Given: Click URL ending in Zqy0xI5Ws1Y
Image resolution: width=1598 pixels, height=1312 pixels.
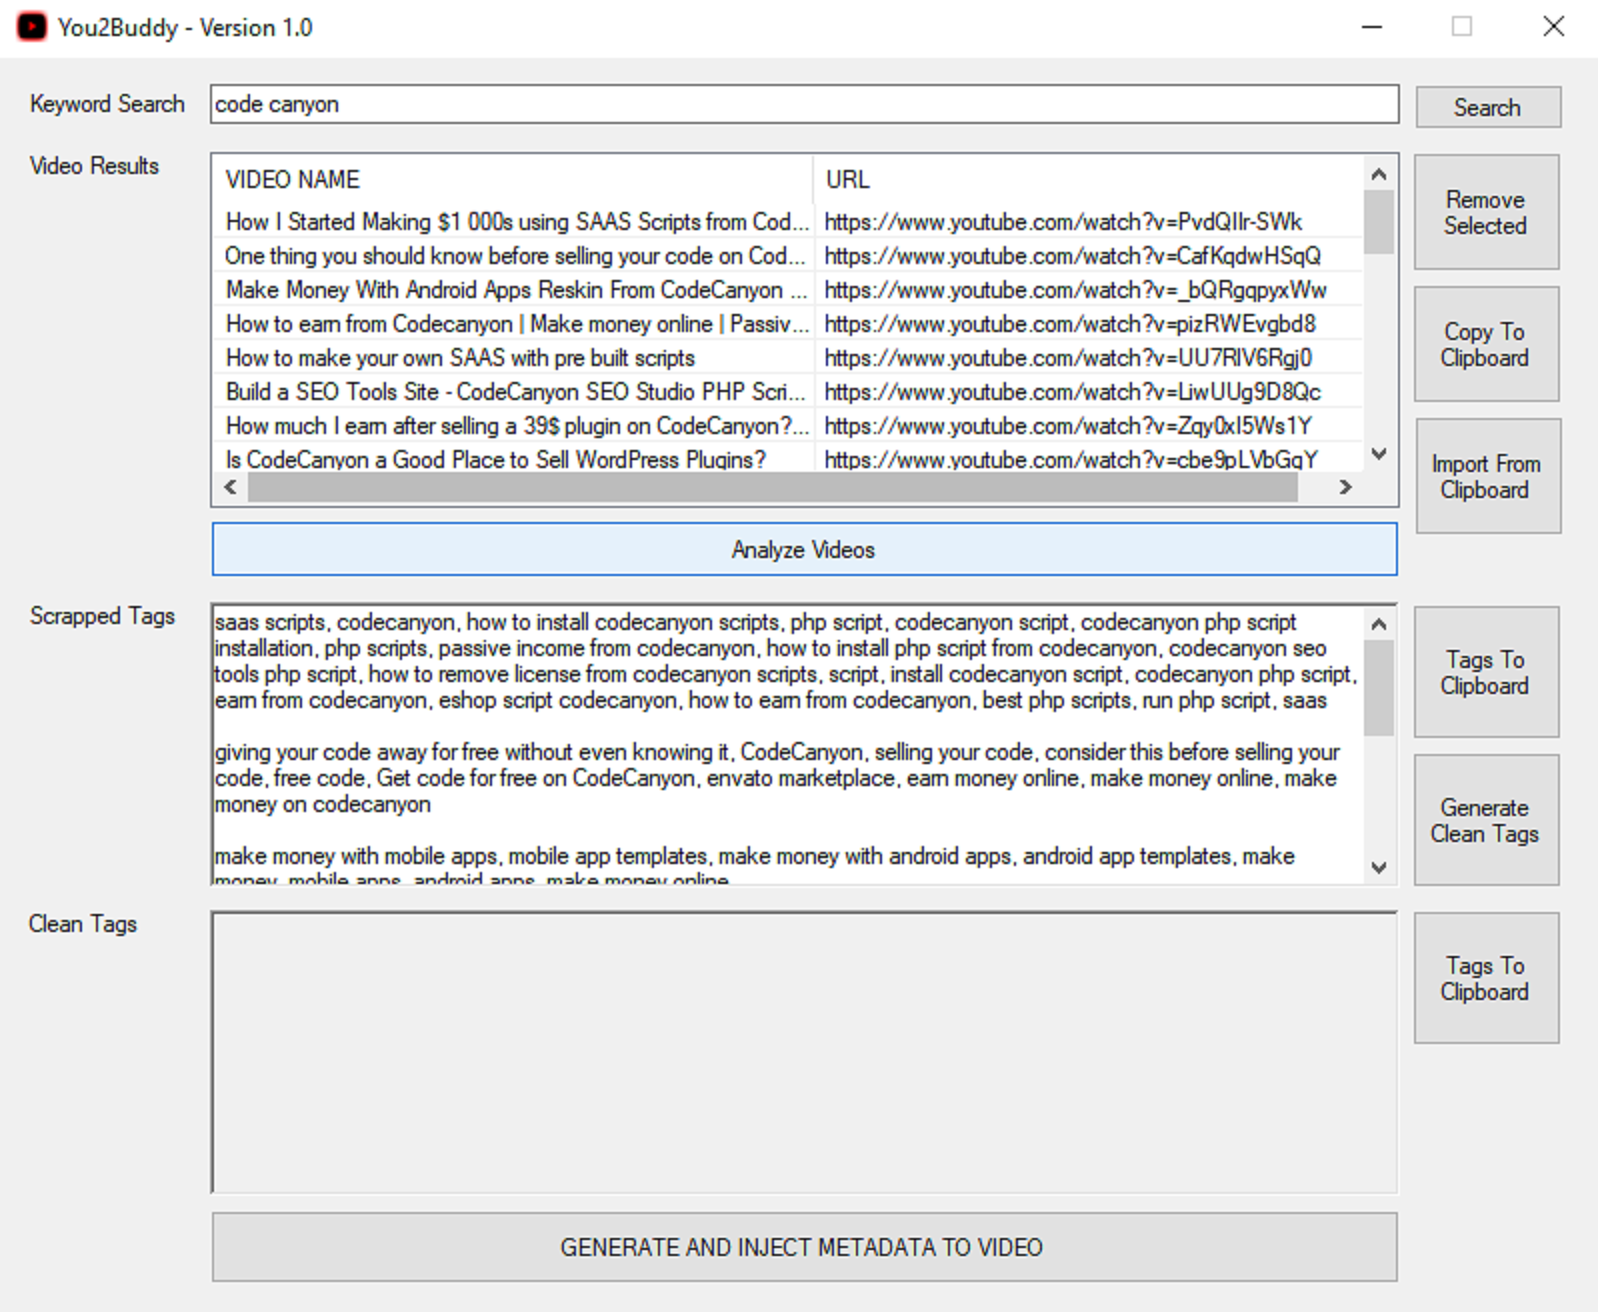Looking at the screenshot, I should point(1068,426).
